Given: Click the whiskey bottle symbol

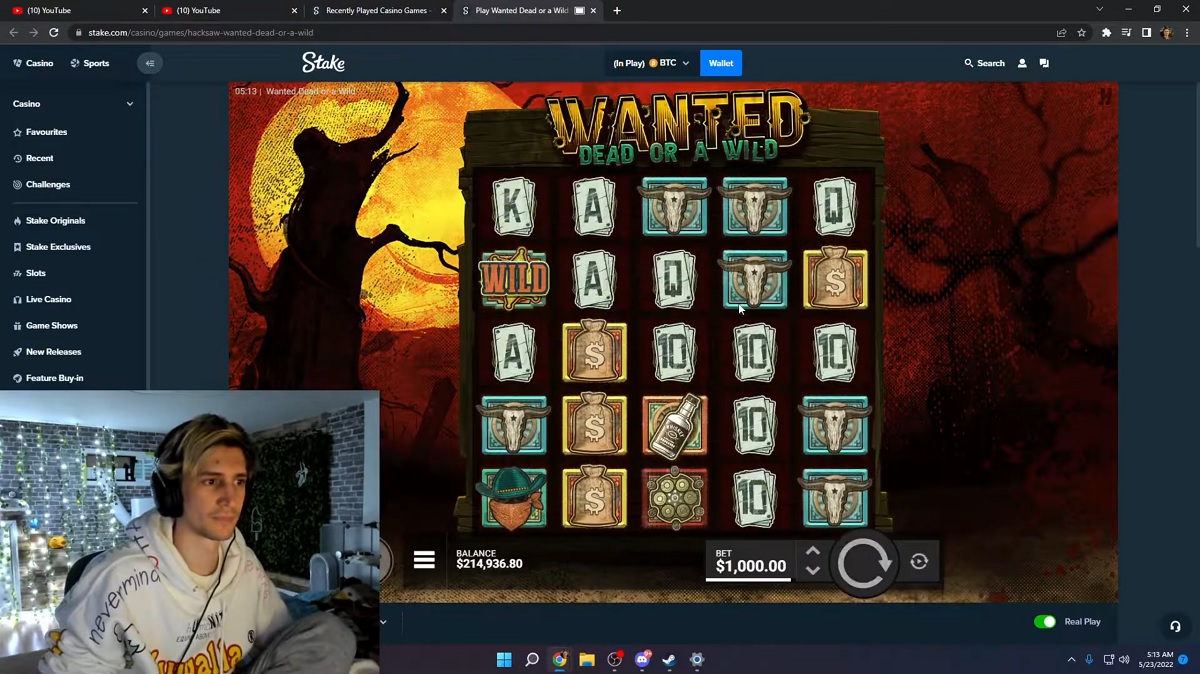Looking at the screenshot, I should [674, 425].
